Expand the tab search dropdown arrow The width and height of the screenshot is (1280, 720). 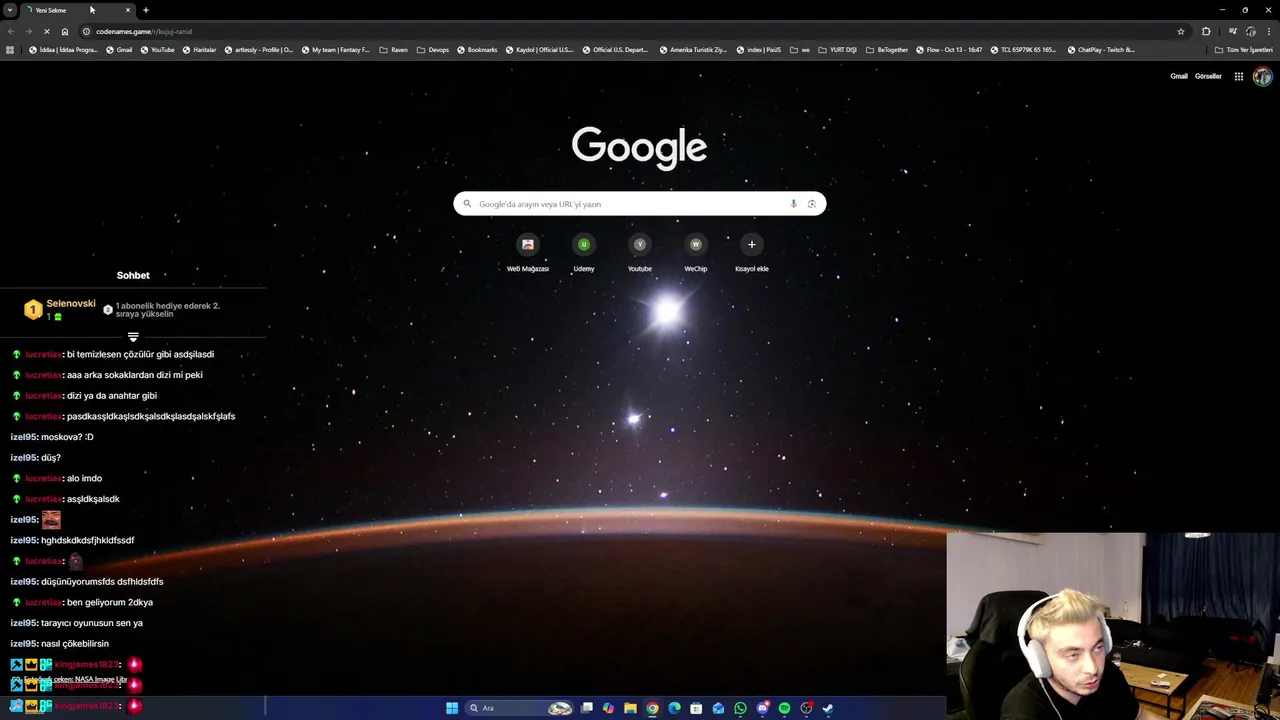[x=10, y=10]
